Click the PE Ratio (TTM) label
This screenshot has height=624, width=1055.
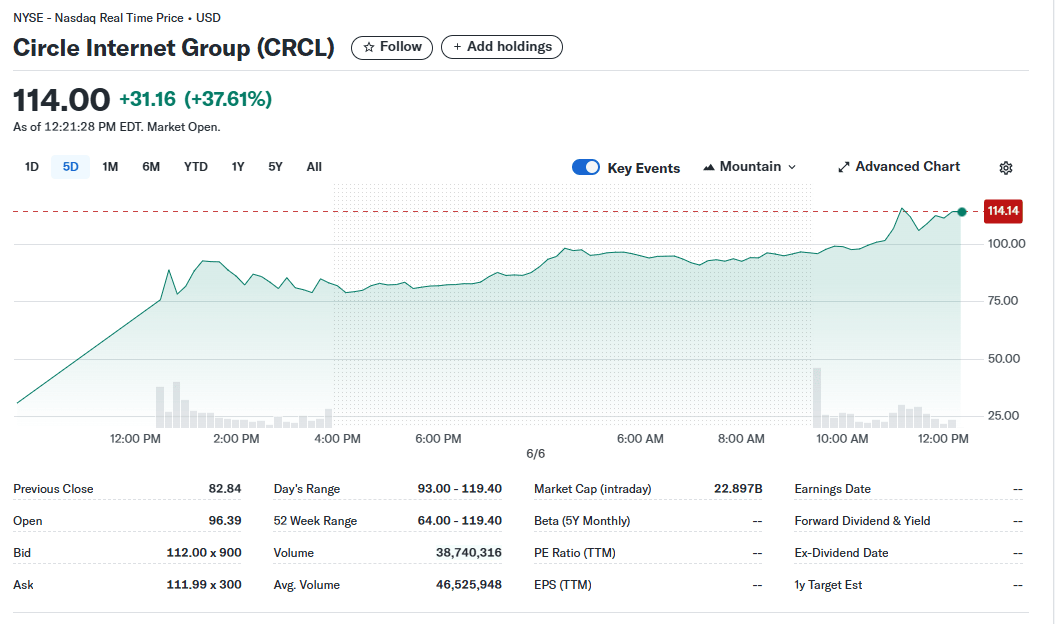[x=575, y=553]
